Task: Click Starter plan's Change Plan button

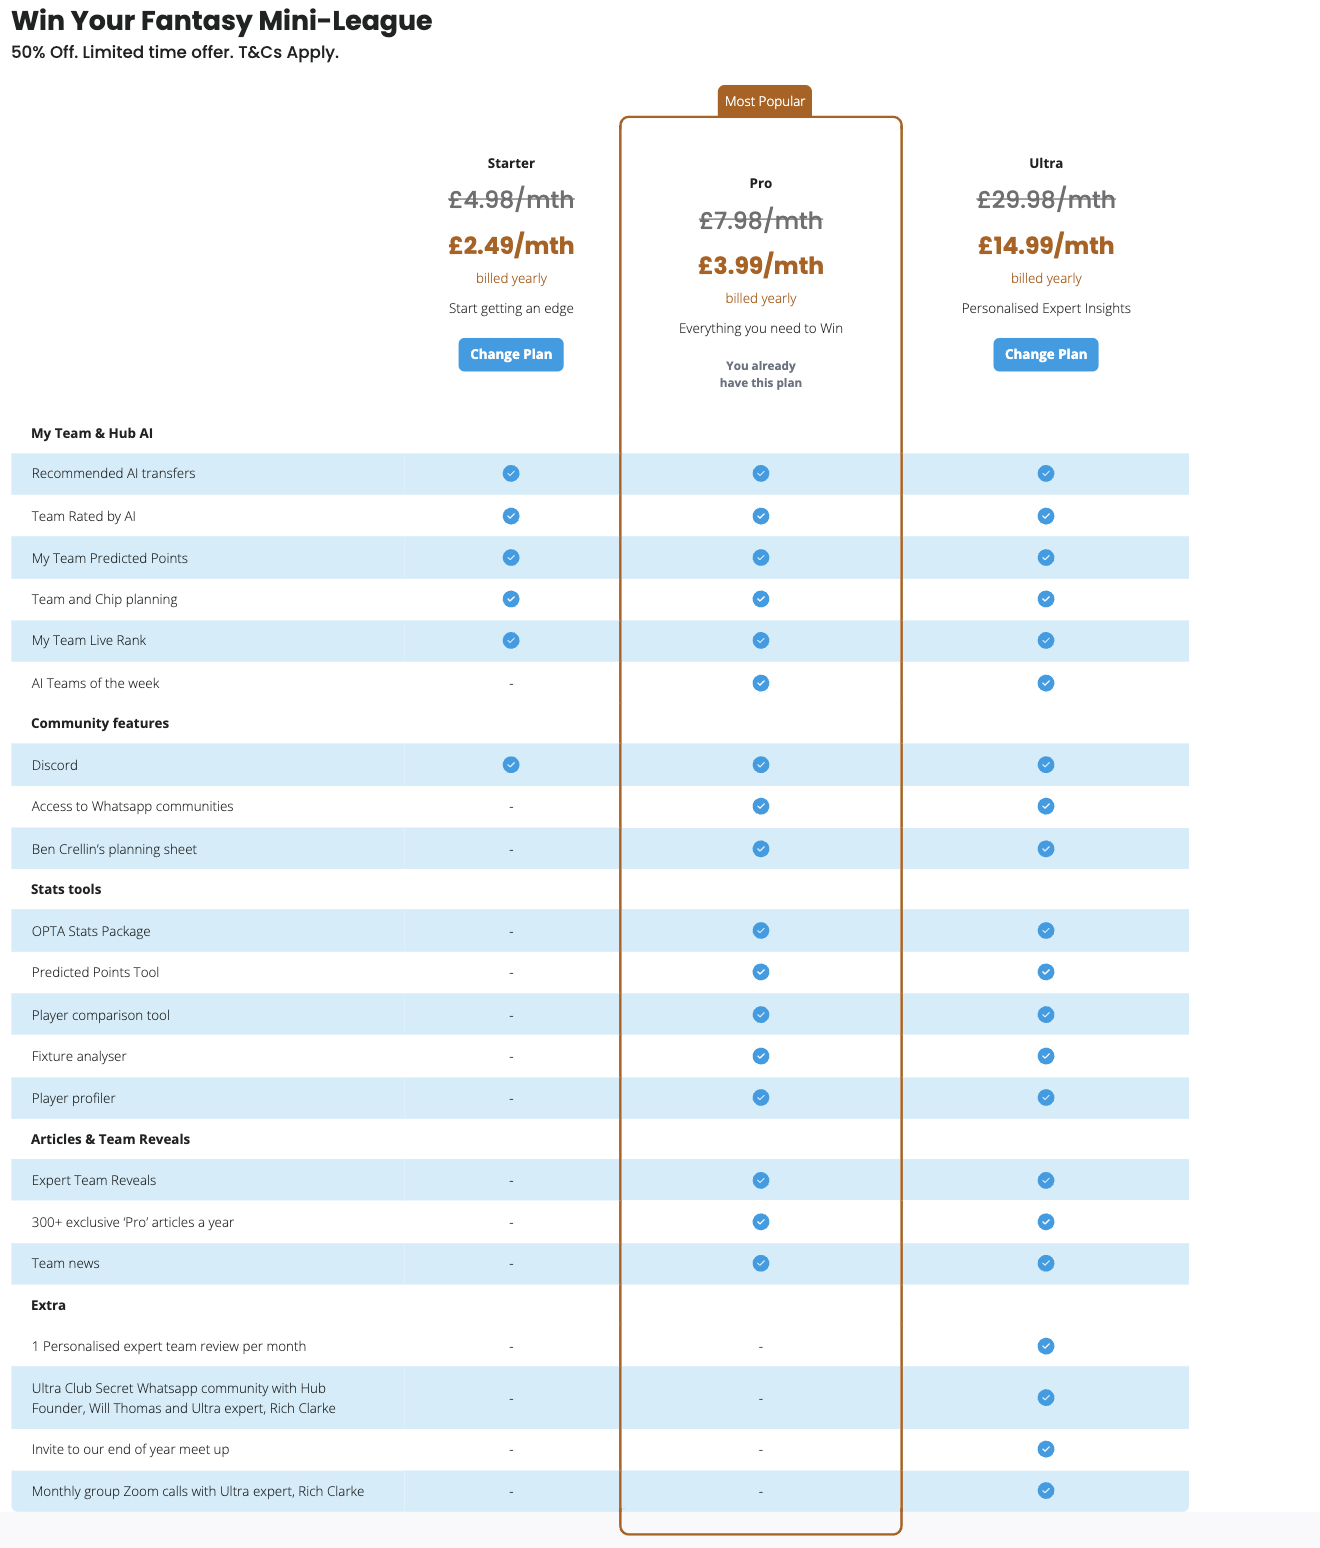Action: coord(511,355)
